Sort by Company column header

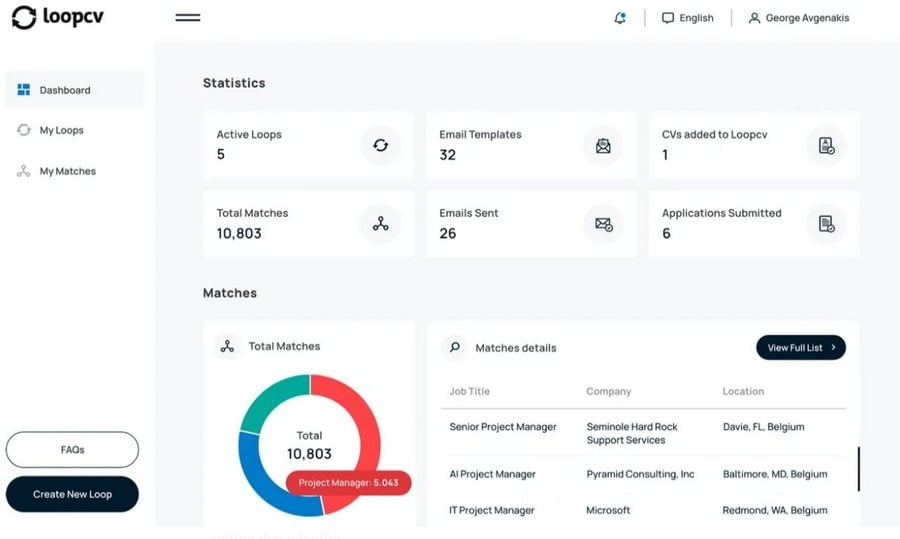pos(608,391)
